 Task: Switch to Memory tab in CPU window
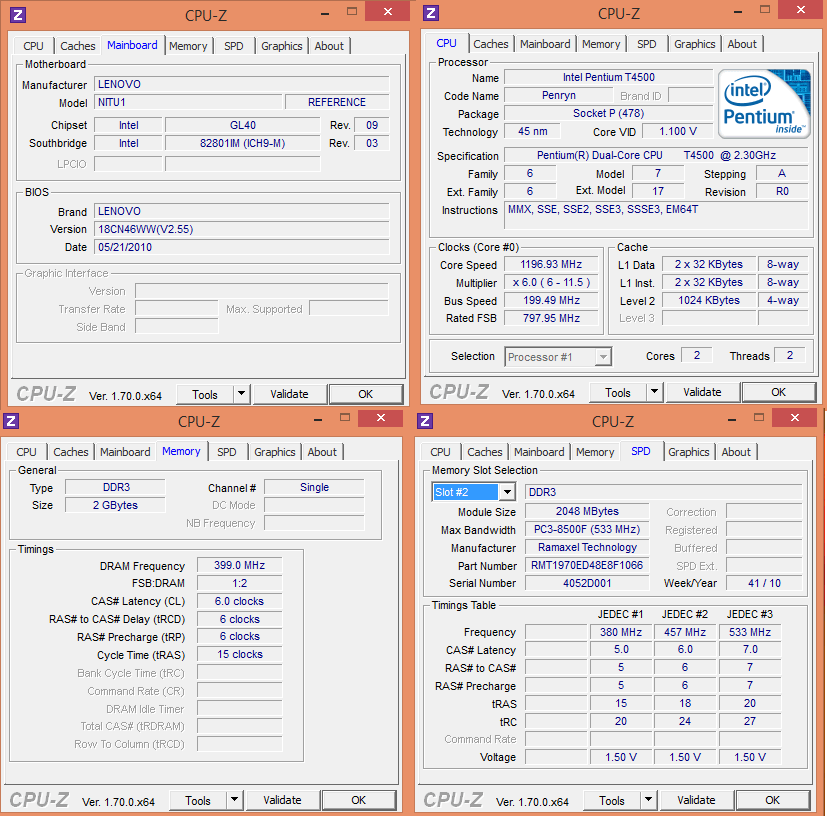click(x=601, y=44)
